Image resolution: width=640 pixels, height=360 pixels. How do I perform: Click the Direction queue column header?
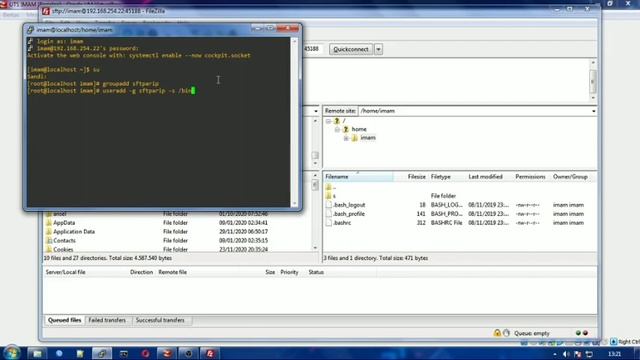click(x=141, y=272)
